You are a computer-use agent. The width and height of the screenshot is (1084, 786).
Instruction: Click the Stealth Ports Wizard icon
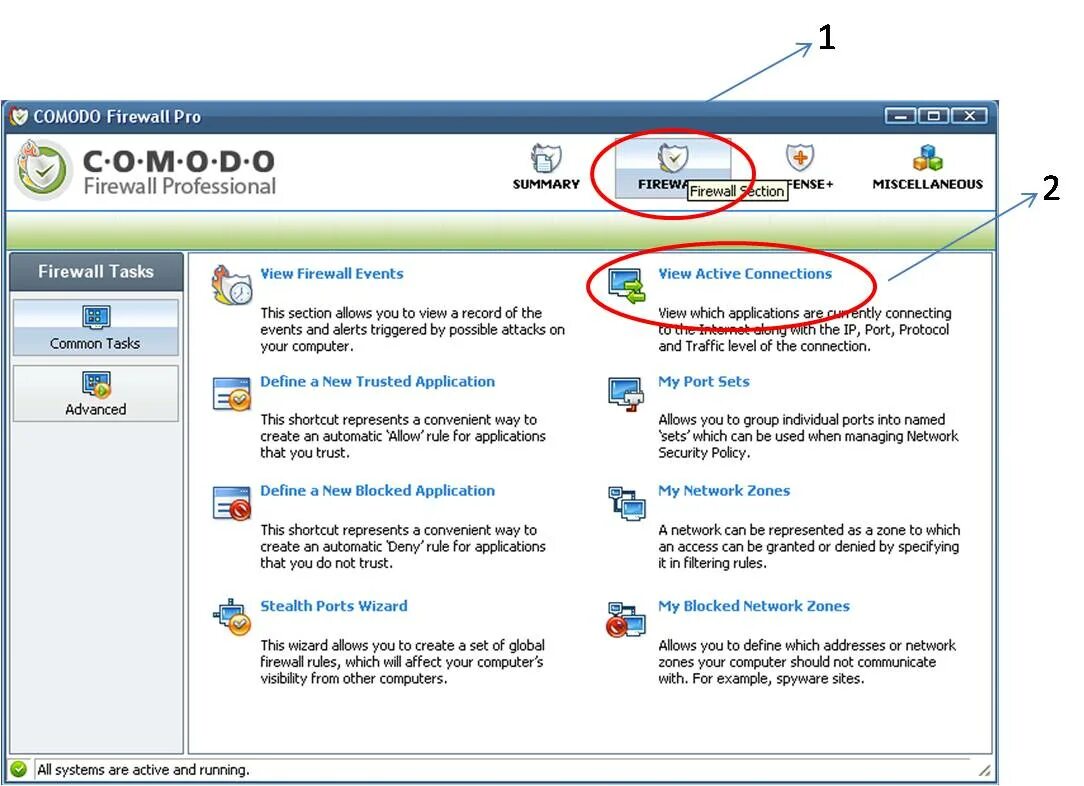232,617
